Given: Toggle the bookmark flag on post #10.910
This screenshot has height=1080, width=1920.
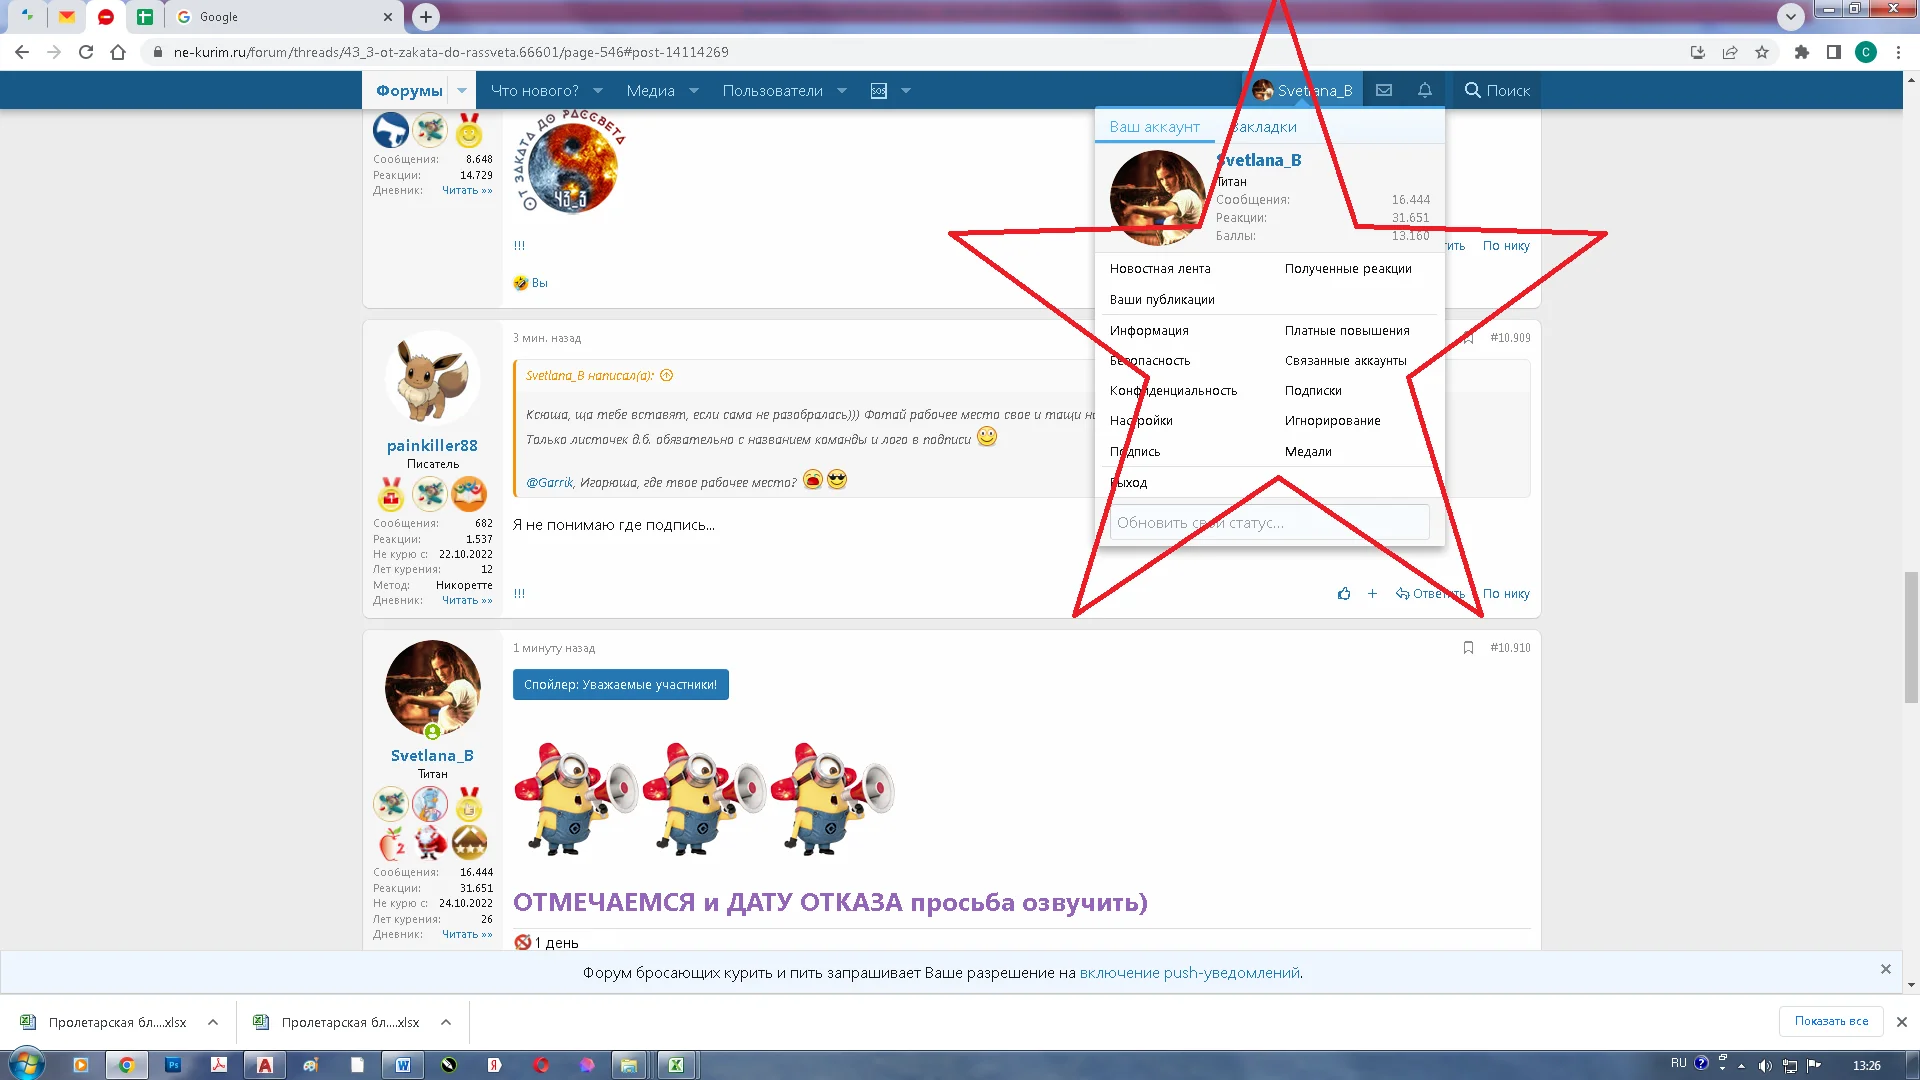Looking at the screenshot, I should click(1468, 647).
